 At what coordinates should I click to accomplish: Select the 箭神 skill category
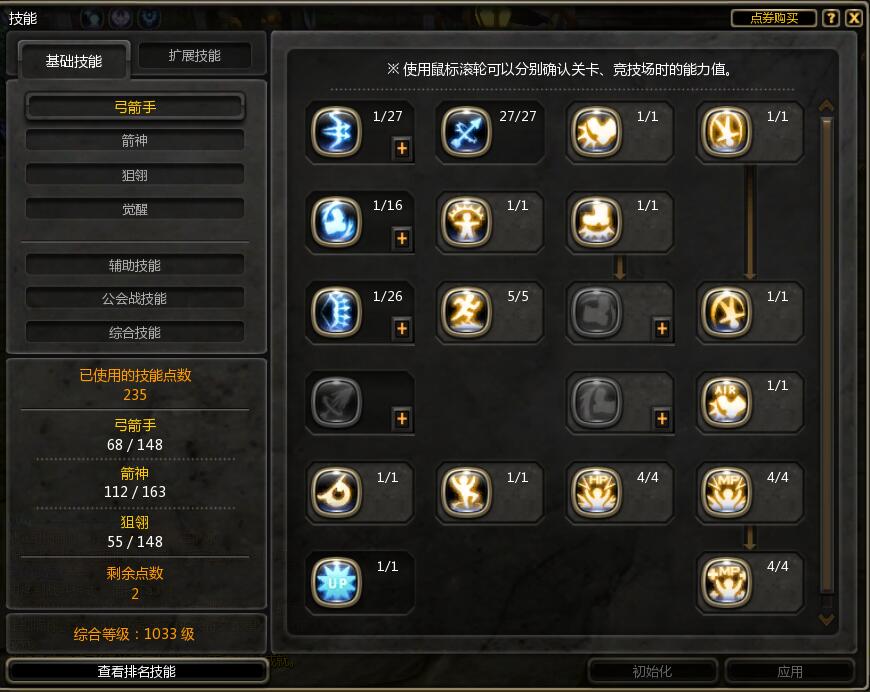(x=134, y=140)
